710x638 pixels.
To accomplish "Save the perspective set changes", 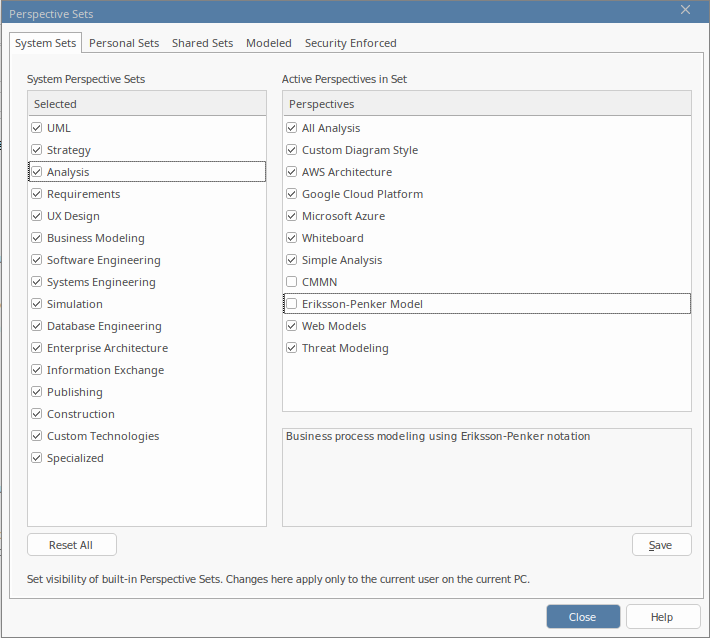I will tap(661, 545).
